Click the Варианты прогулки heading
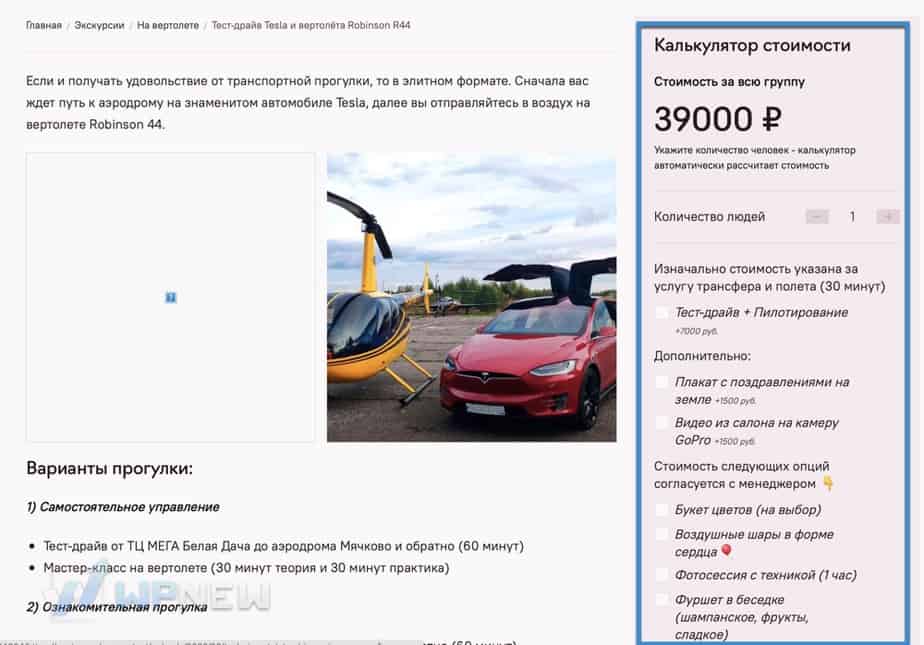 110,469
